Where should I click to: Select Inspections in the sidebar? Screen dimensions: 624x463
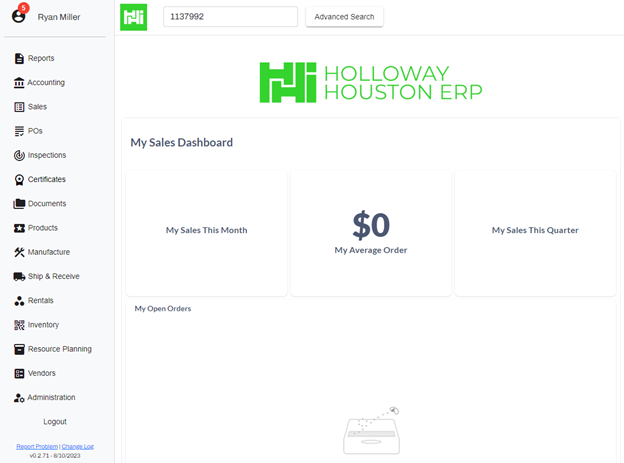pyautogui.click(x=47, y=155)
